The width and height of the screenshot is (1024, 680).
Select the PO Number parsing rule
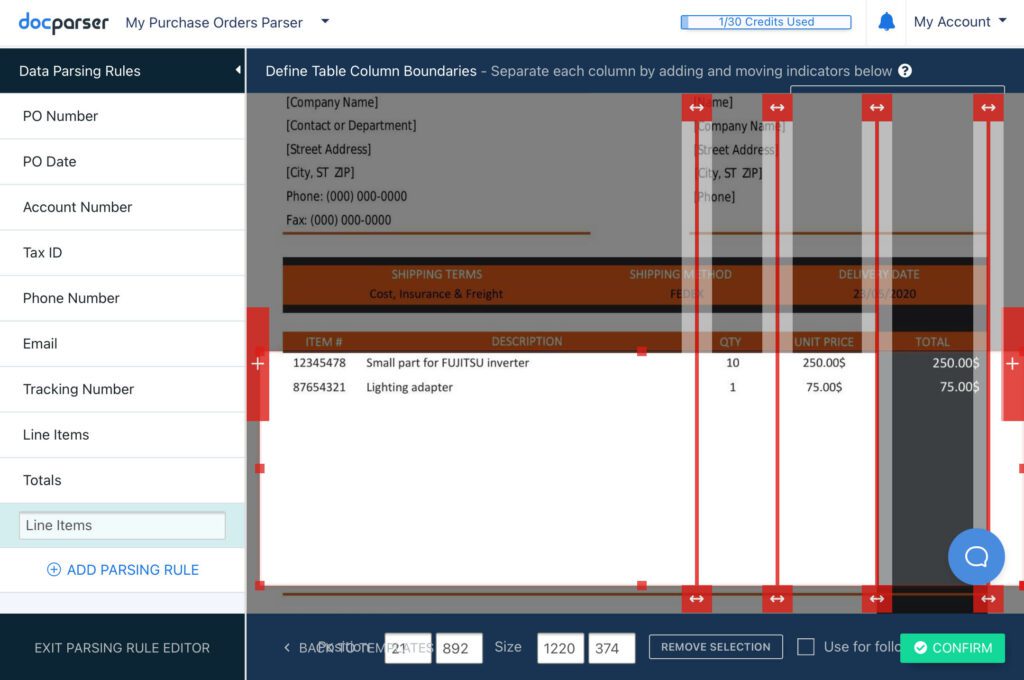click(123, 116)
